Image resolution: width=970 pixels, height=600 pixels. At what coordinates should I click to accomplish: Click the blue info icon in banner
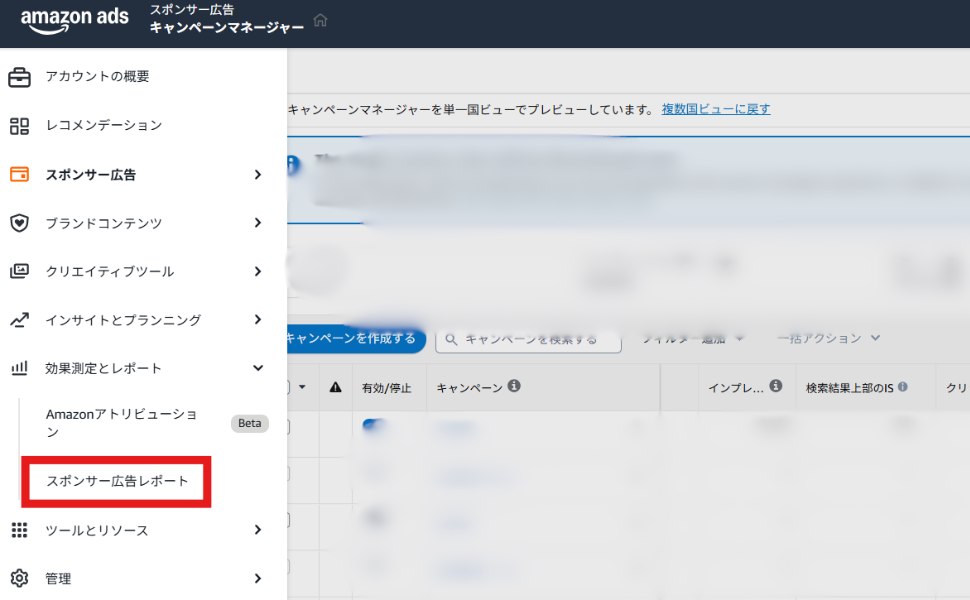click(x=293, y=165)
